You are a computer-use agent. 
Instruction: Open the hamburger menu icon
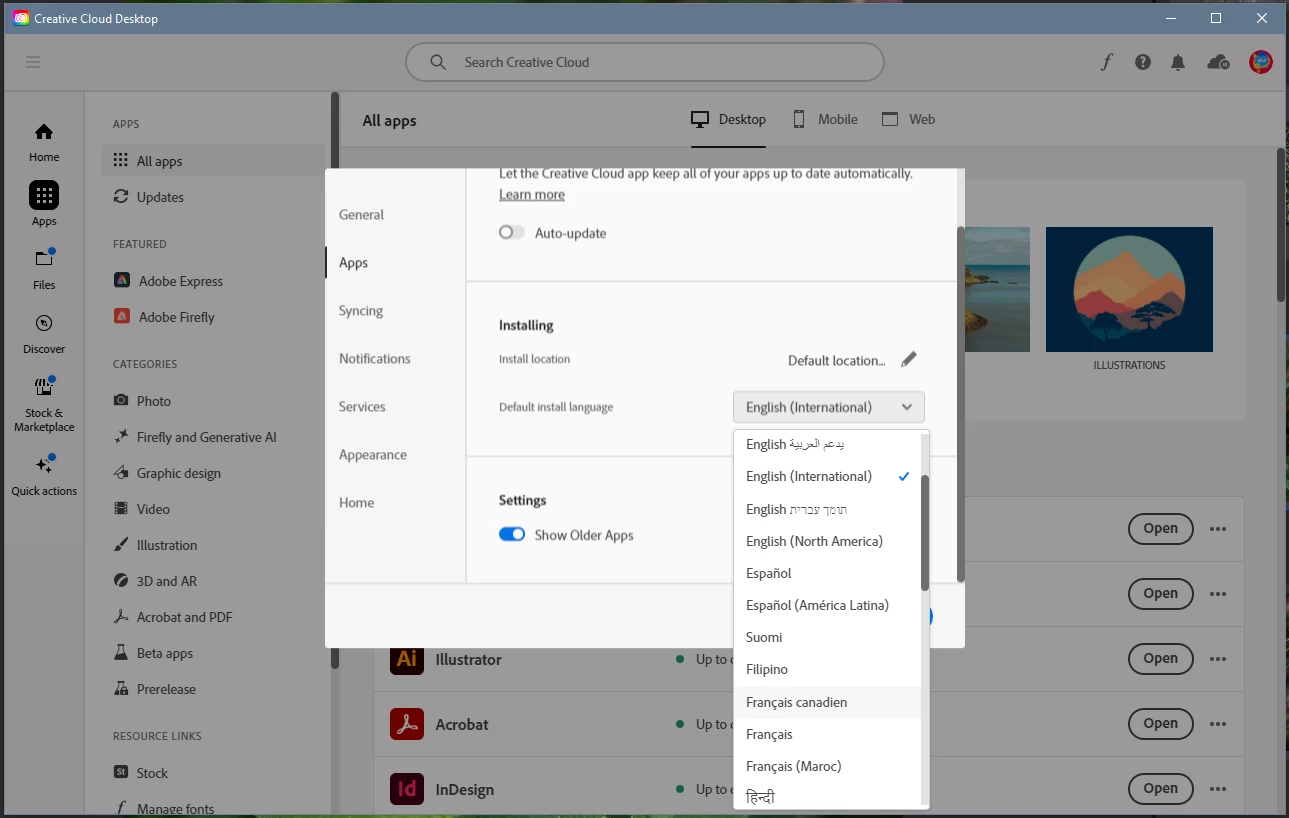coord(33,62)
